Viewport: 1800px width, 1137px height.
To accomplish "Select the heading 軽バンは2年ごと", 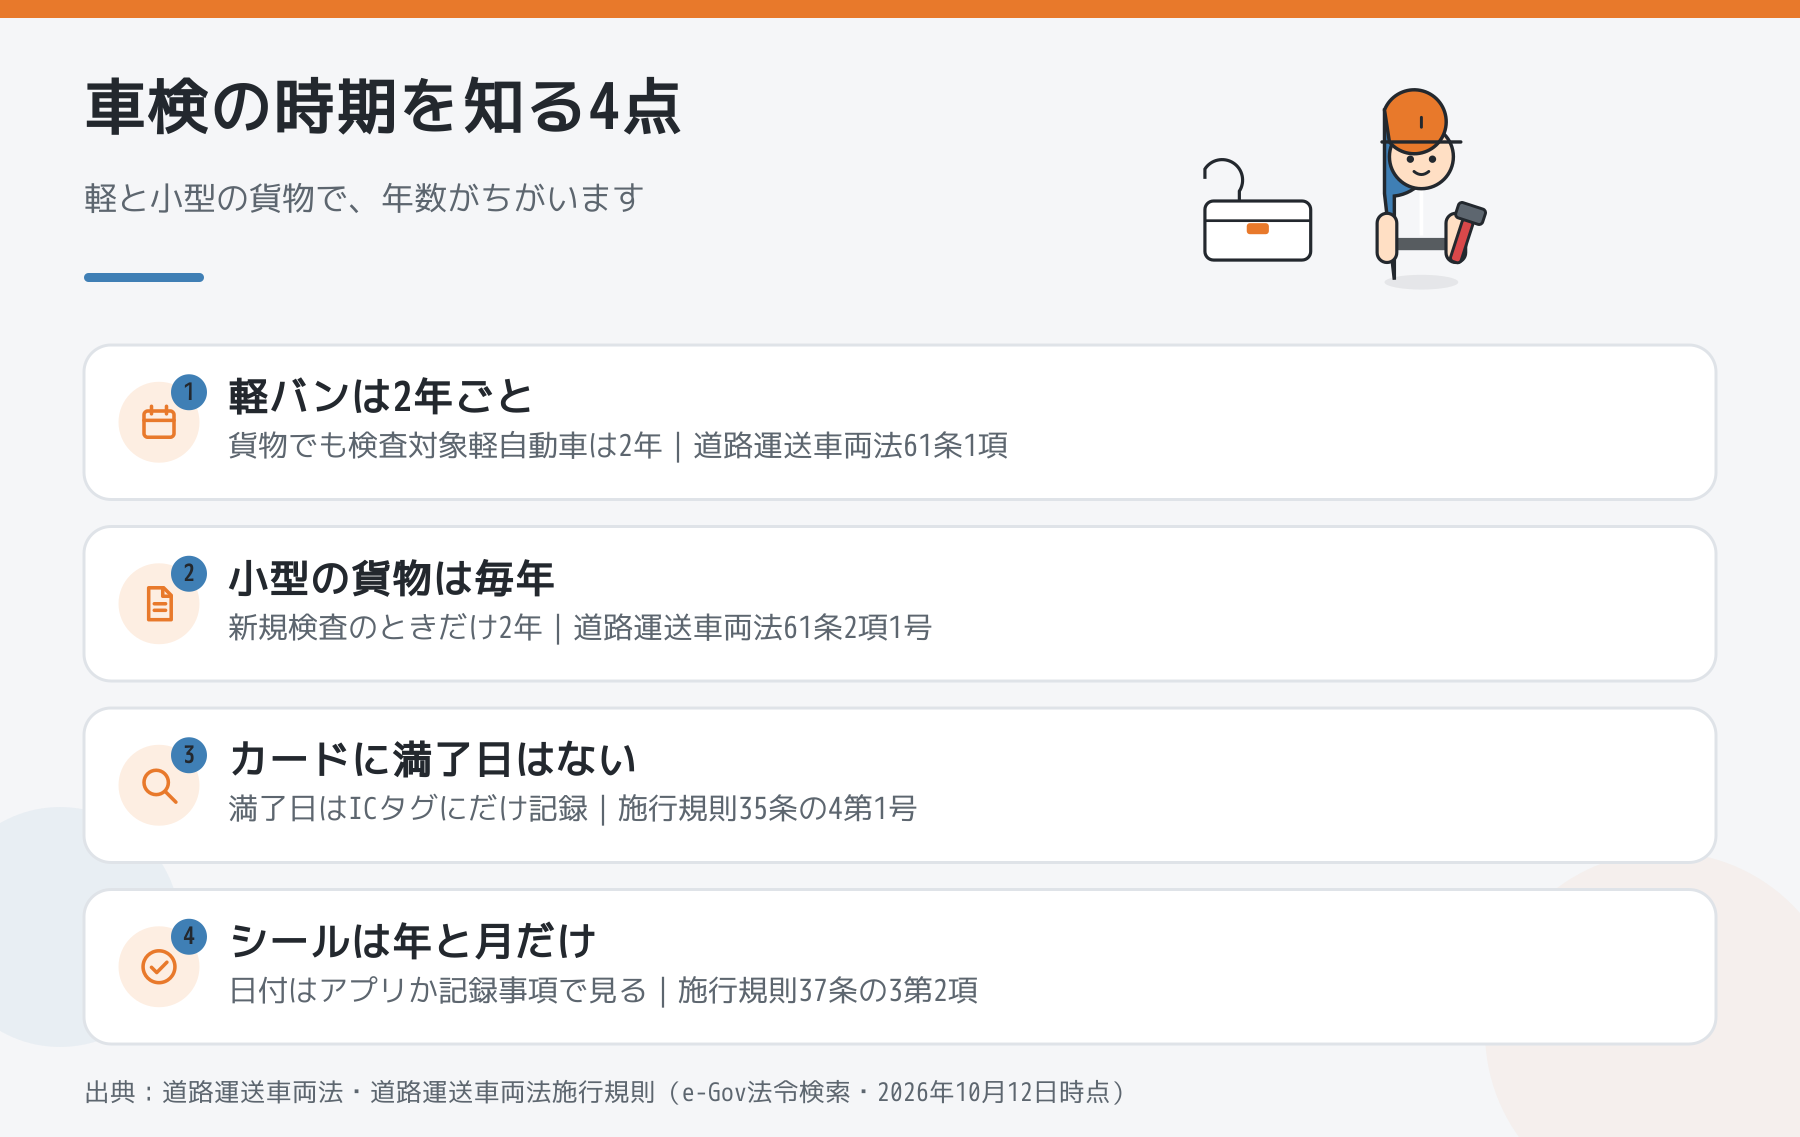I will tap(380, 397).
